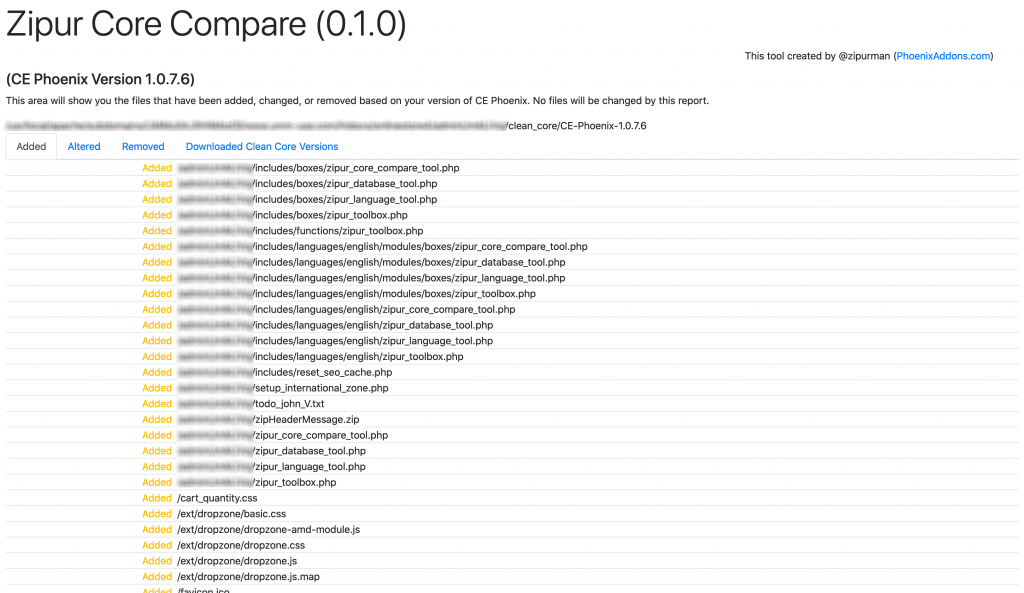Click modules/boxes/zipur_database_tool.php language row
1024x593 pixels.
tap(512, 262)
